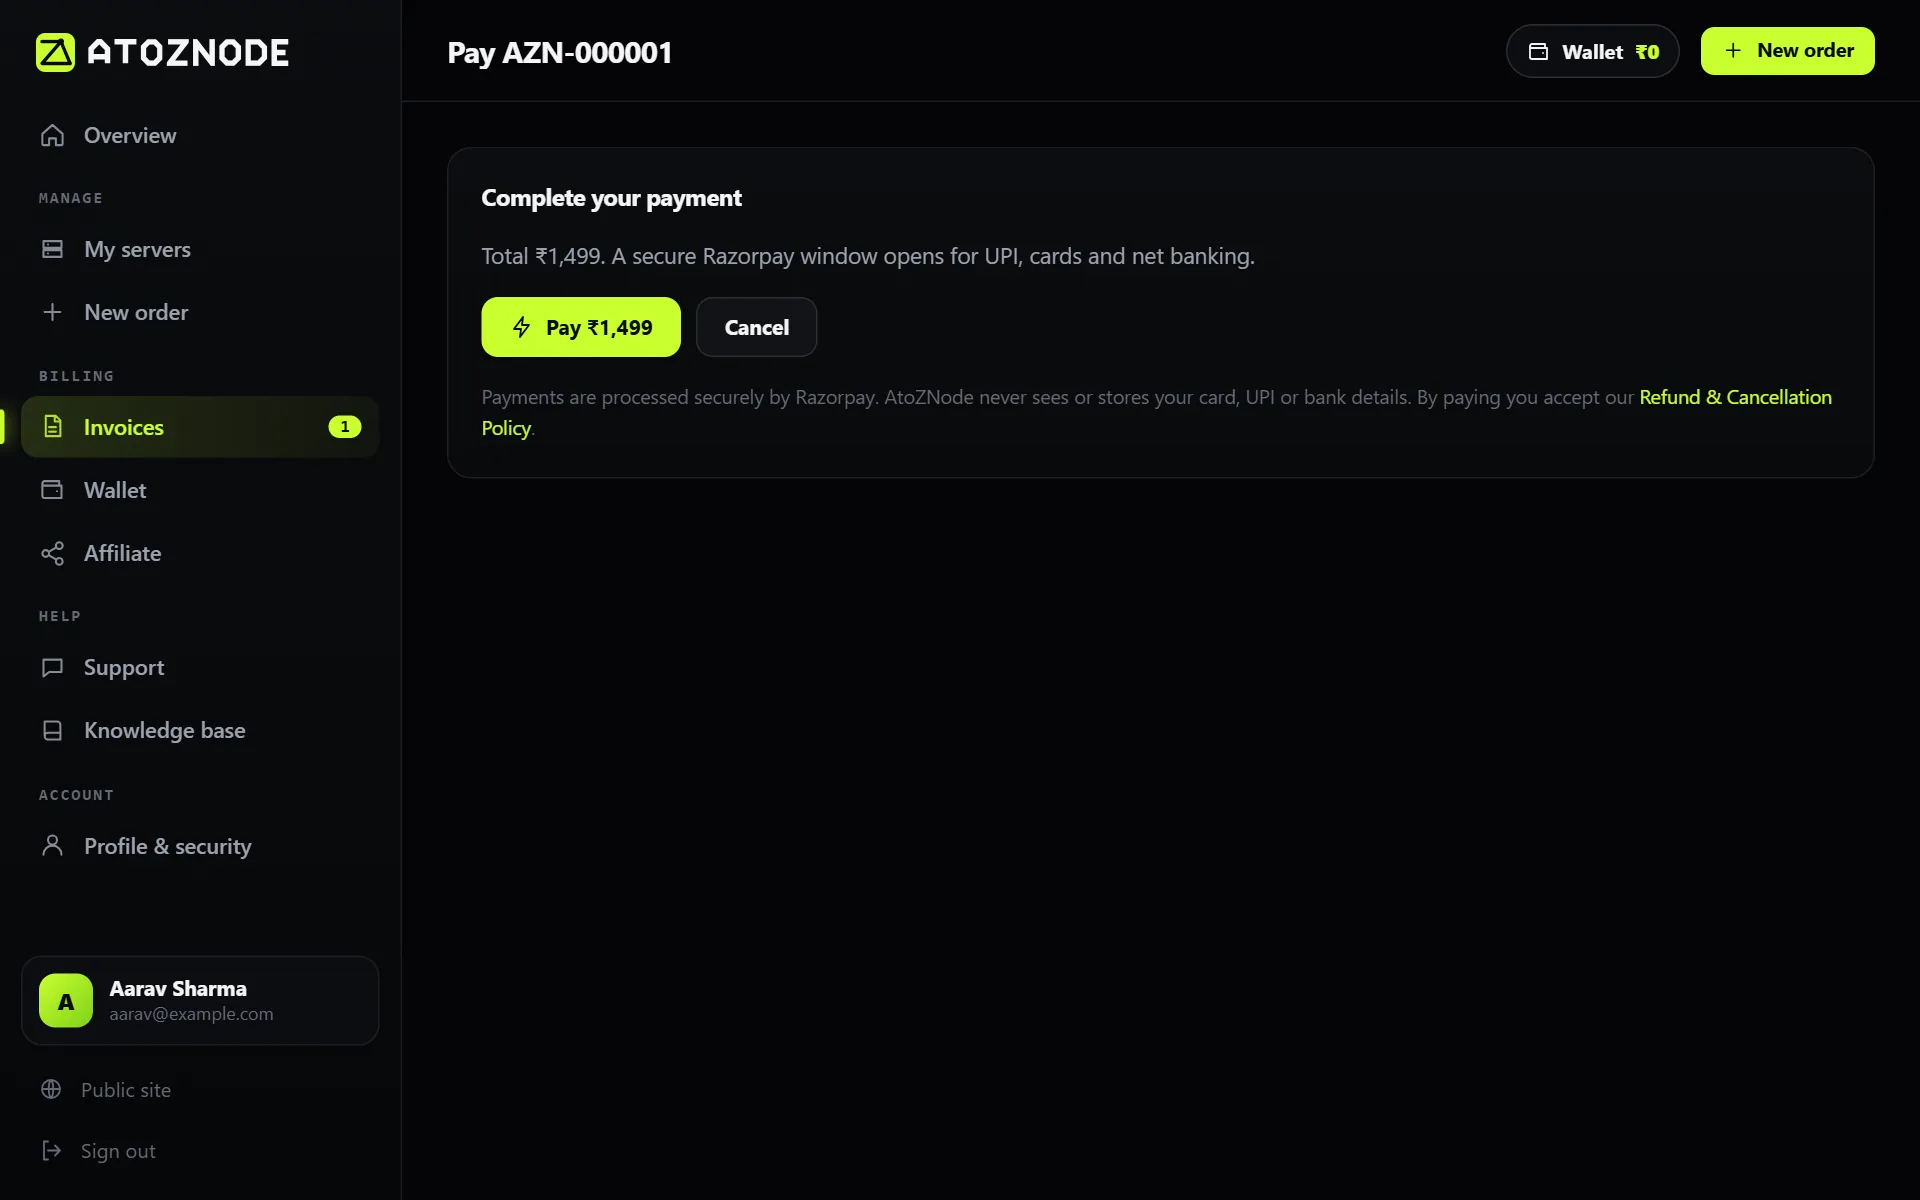The height and width of the screenshot is (1200, 1920).
Task: Click the Profile & security person icon
Action: click(52, 846)
